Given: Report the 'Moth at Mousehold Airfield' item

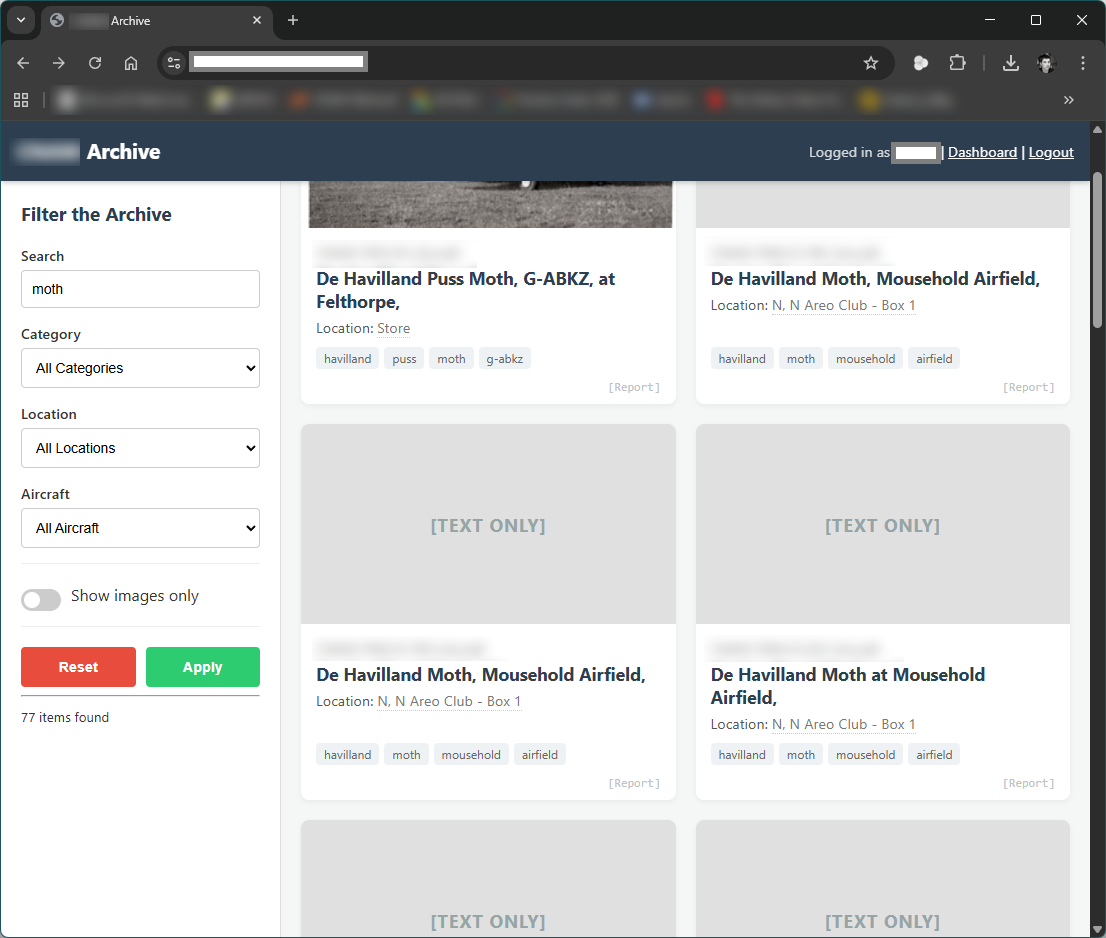Looking at the screenshot, I should pyautogui.click(x=1028, y=783).
